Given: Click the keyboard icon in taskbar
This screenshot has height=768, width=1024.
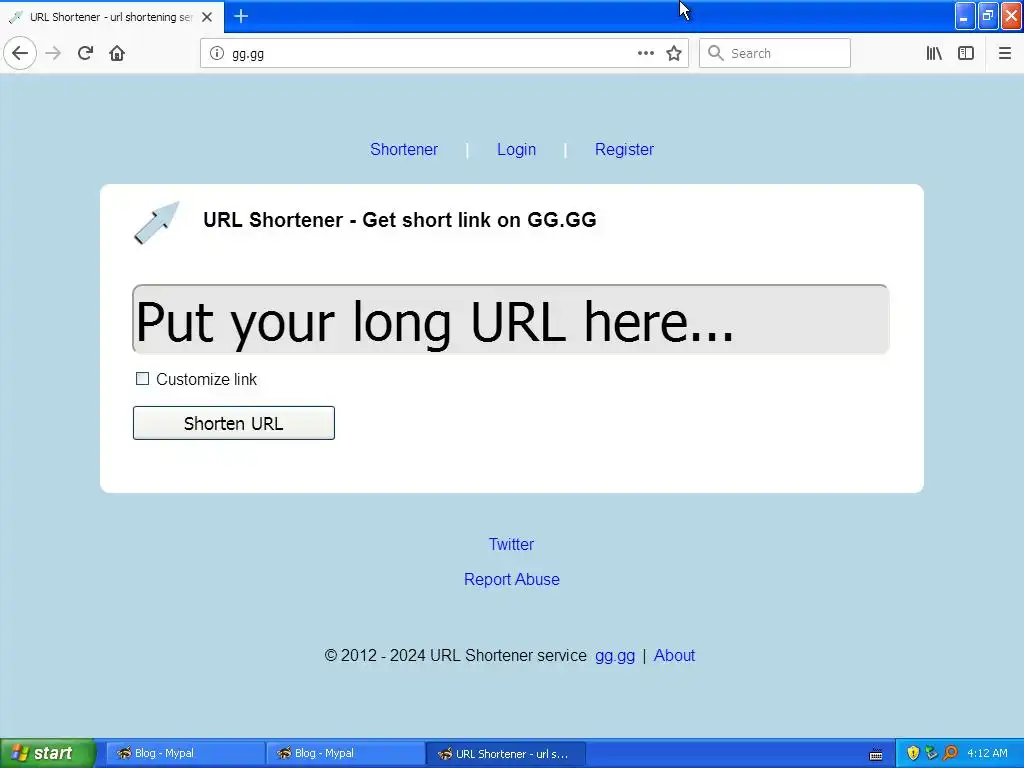Looking at the screenshot, I should 876,754.
